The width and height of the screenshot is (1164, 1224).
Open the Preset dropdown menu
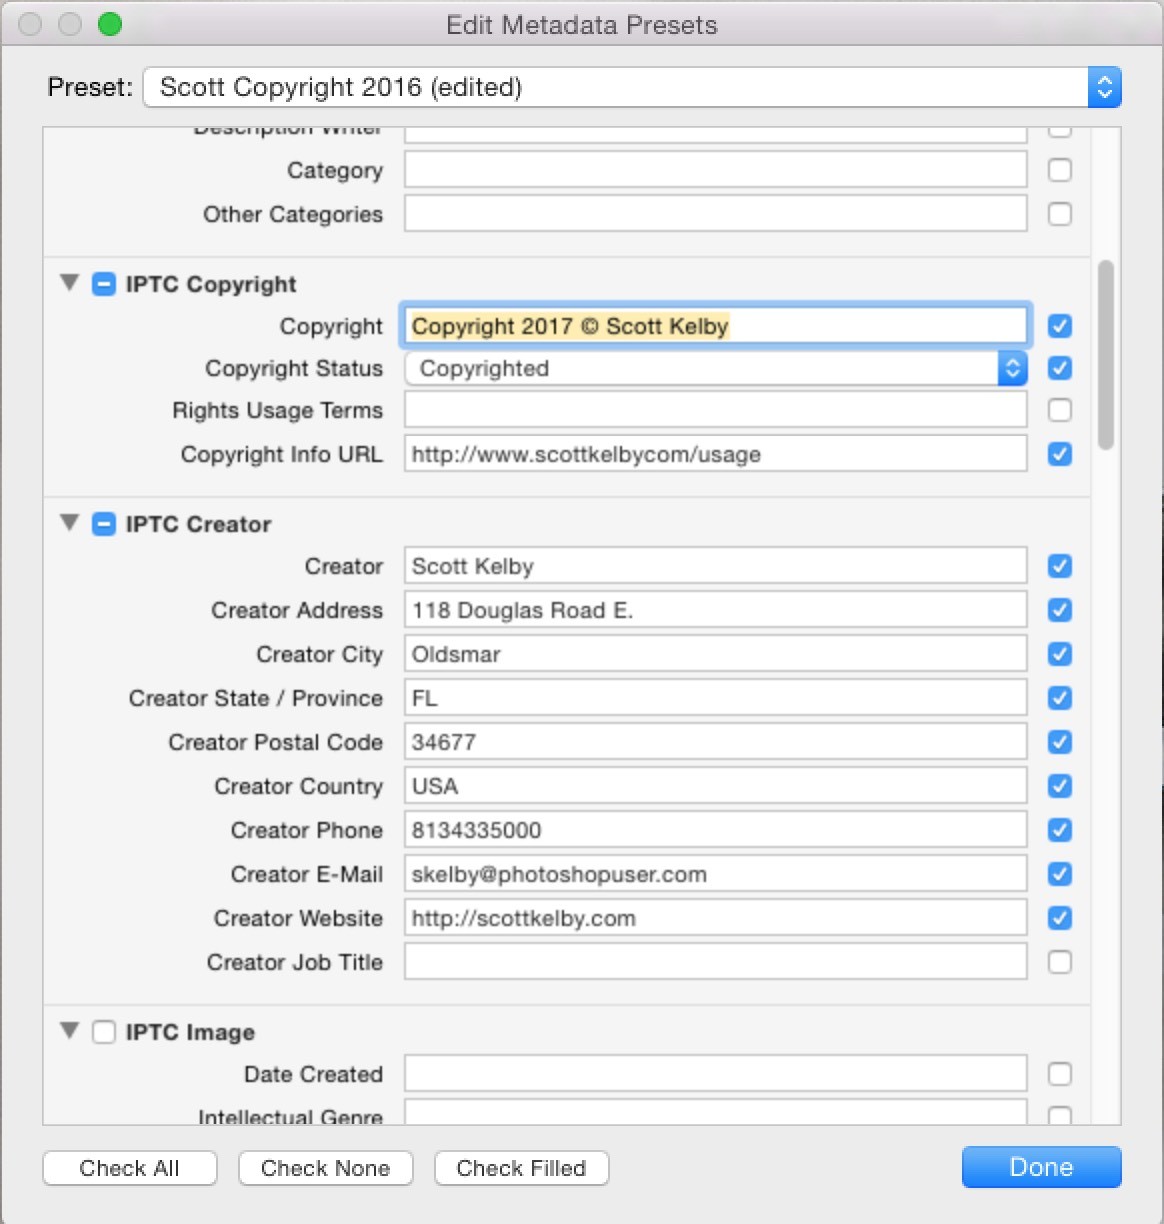[x=1104, y=87]
